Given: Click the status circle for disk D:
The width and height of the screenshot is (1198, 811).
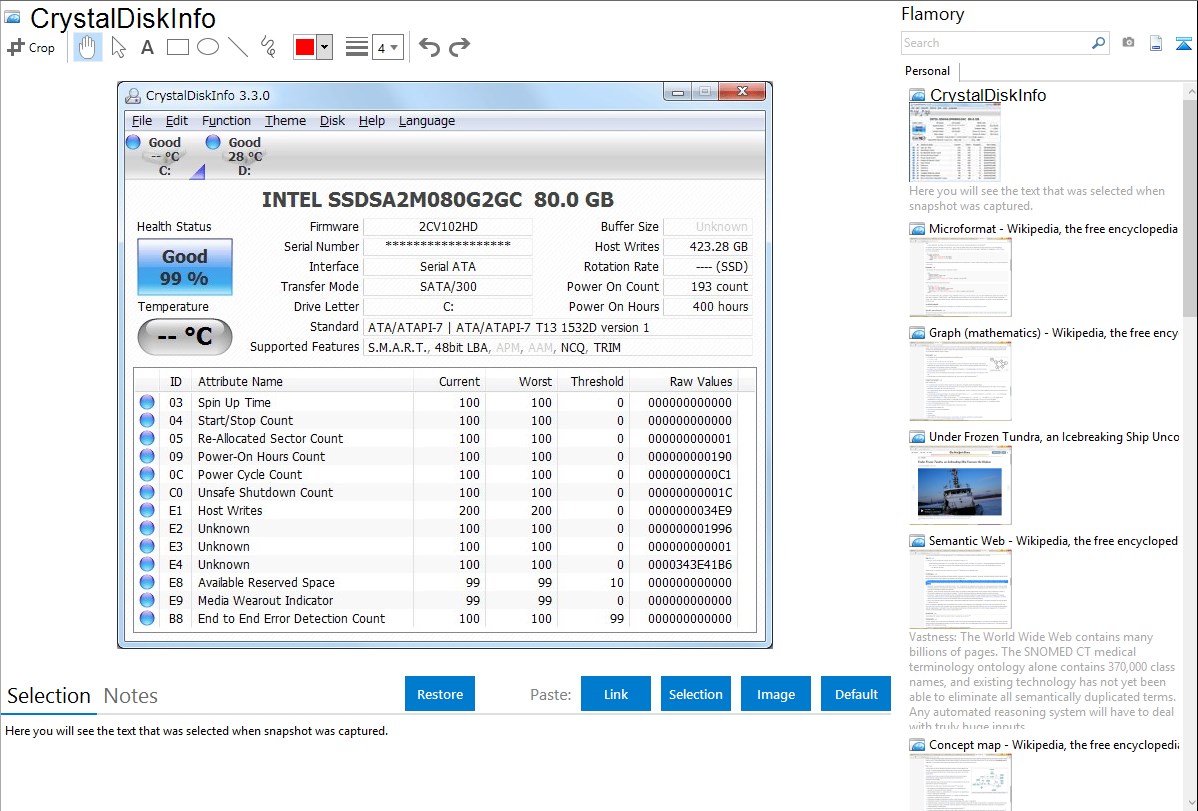Looking at the screenshot, I should click(x=213, y=142).
